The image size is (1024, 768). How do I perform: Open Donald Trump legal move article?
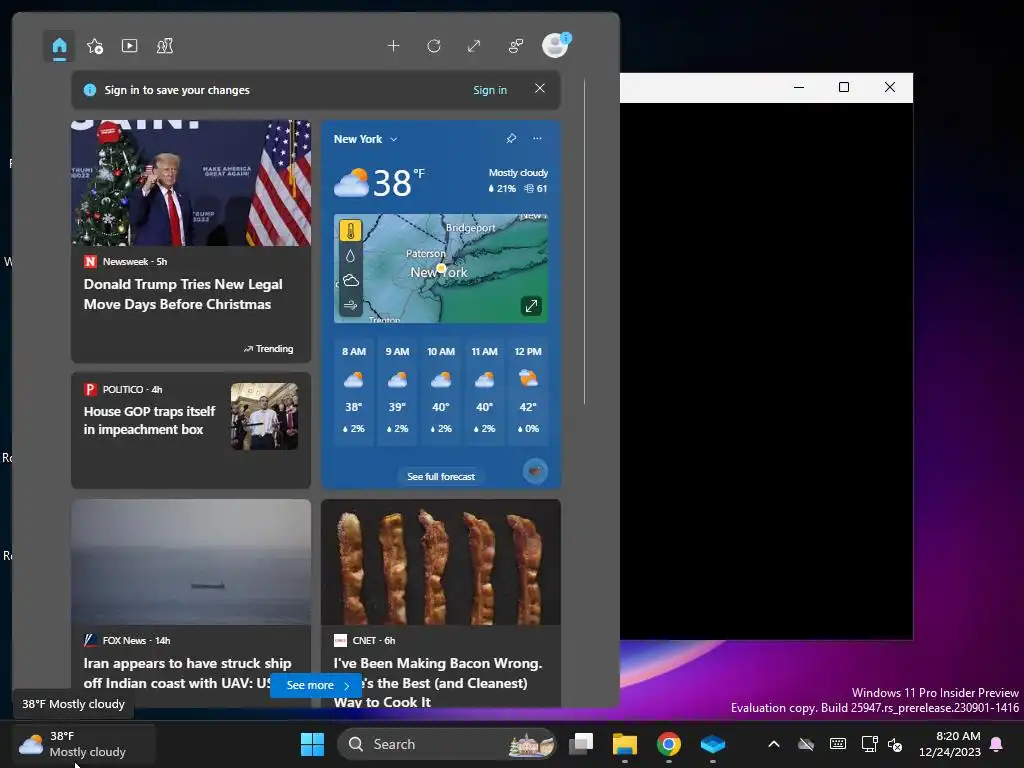pos(191,241)
